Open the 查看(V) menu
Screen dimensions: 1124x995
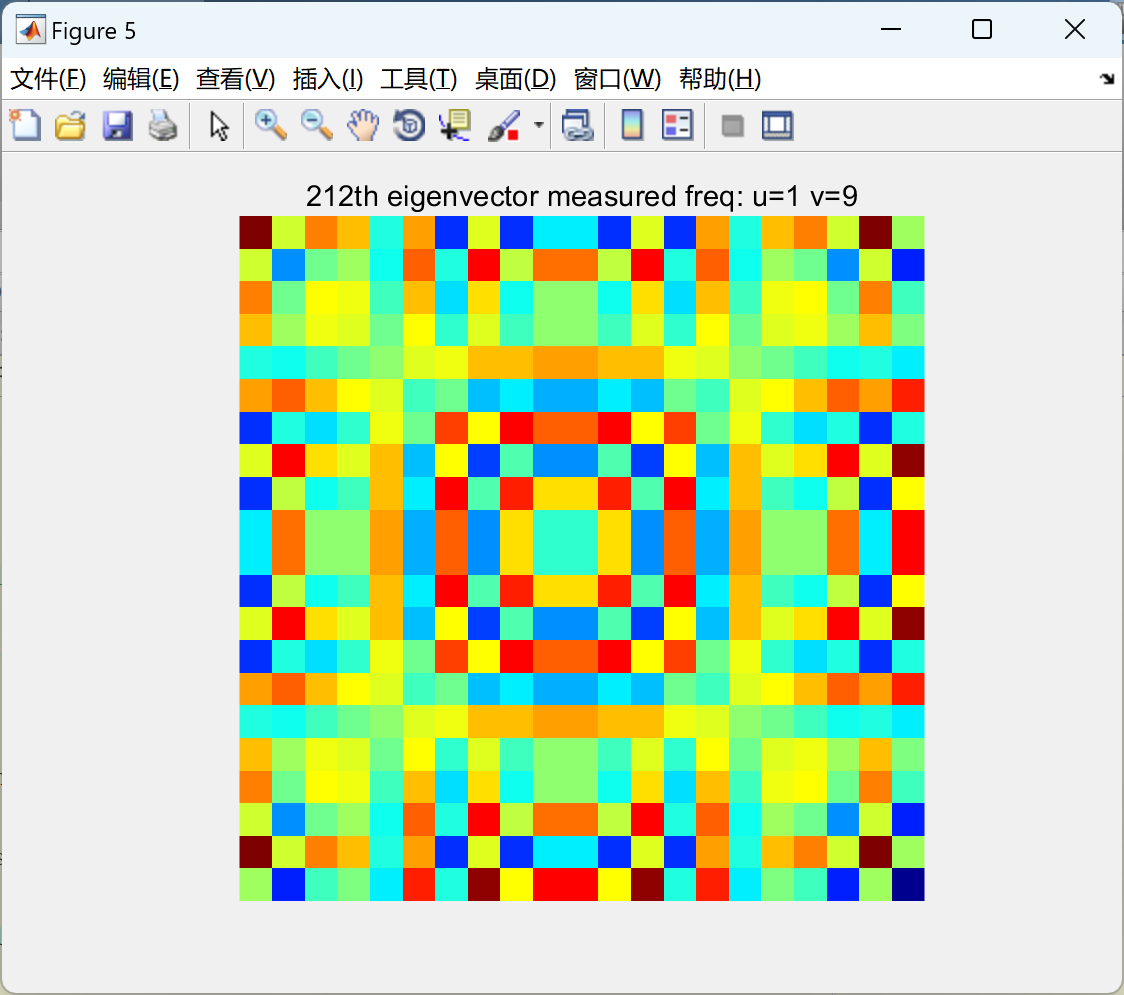click(236, 79)
